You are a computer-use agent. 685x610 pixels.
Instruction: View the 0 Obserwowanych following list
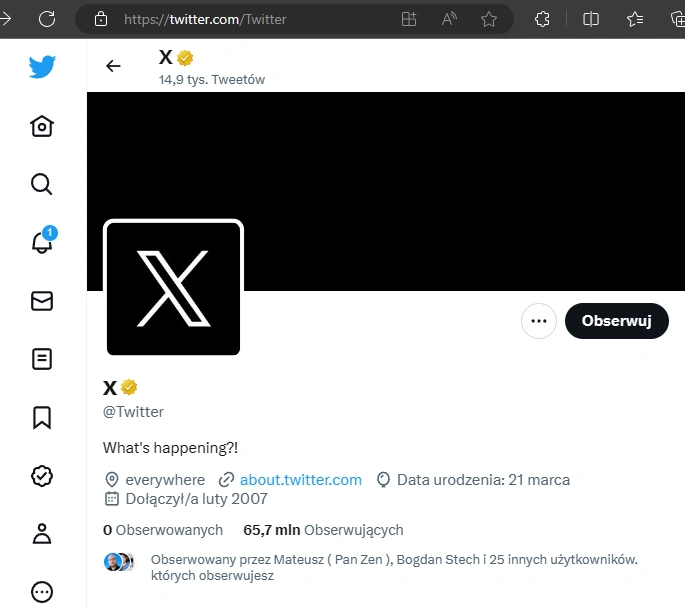(x=163, y=530)
